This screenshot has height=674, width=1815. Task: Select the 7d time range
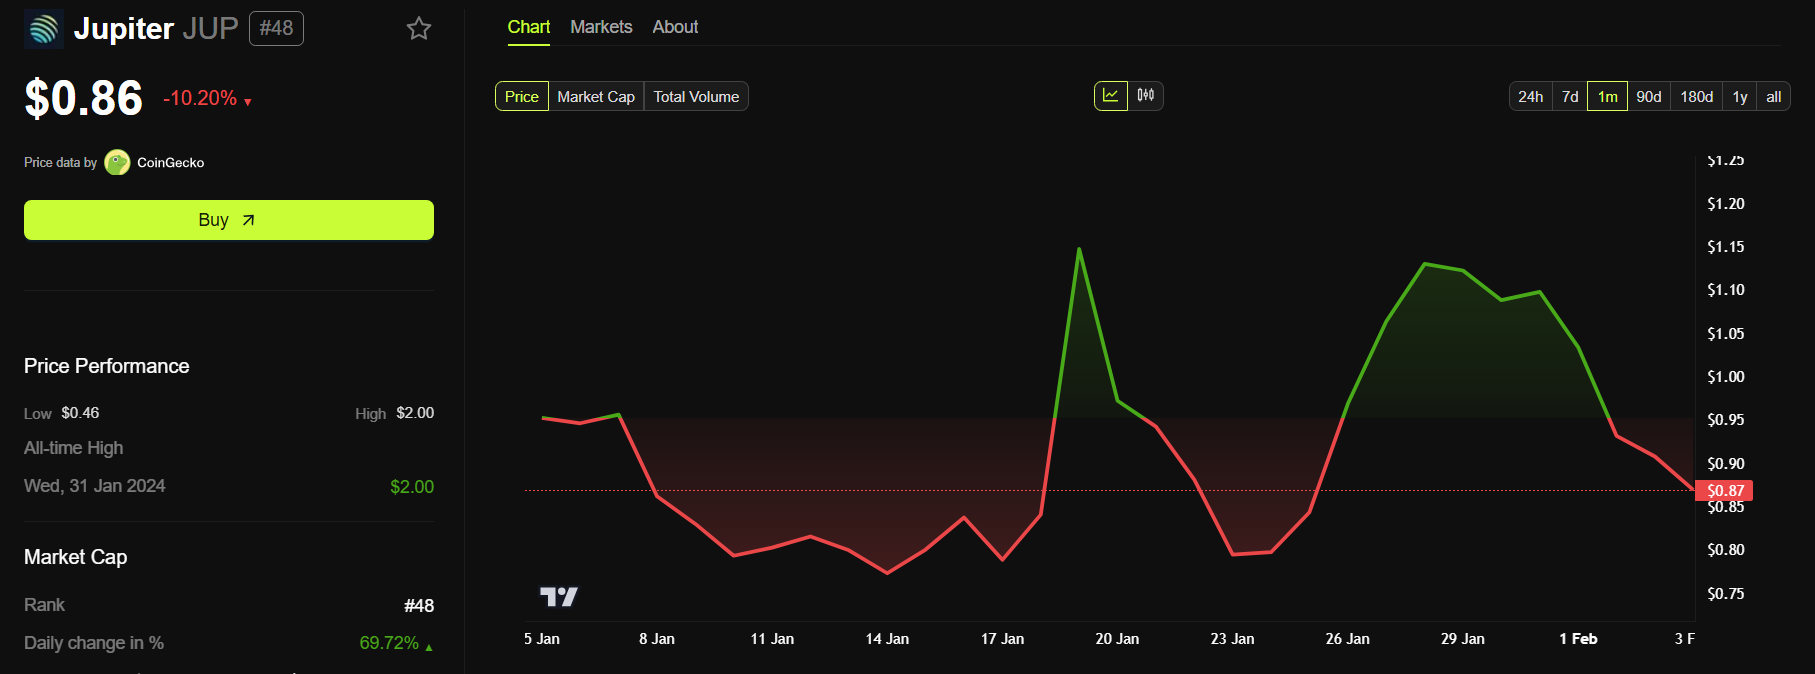pyautogui.click(x=1570, y=96)
